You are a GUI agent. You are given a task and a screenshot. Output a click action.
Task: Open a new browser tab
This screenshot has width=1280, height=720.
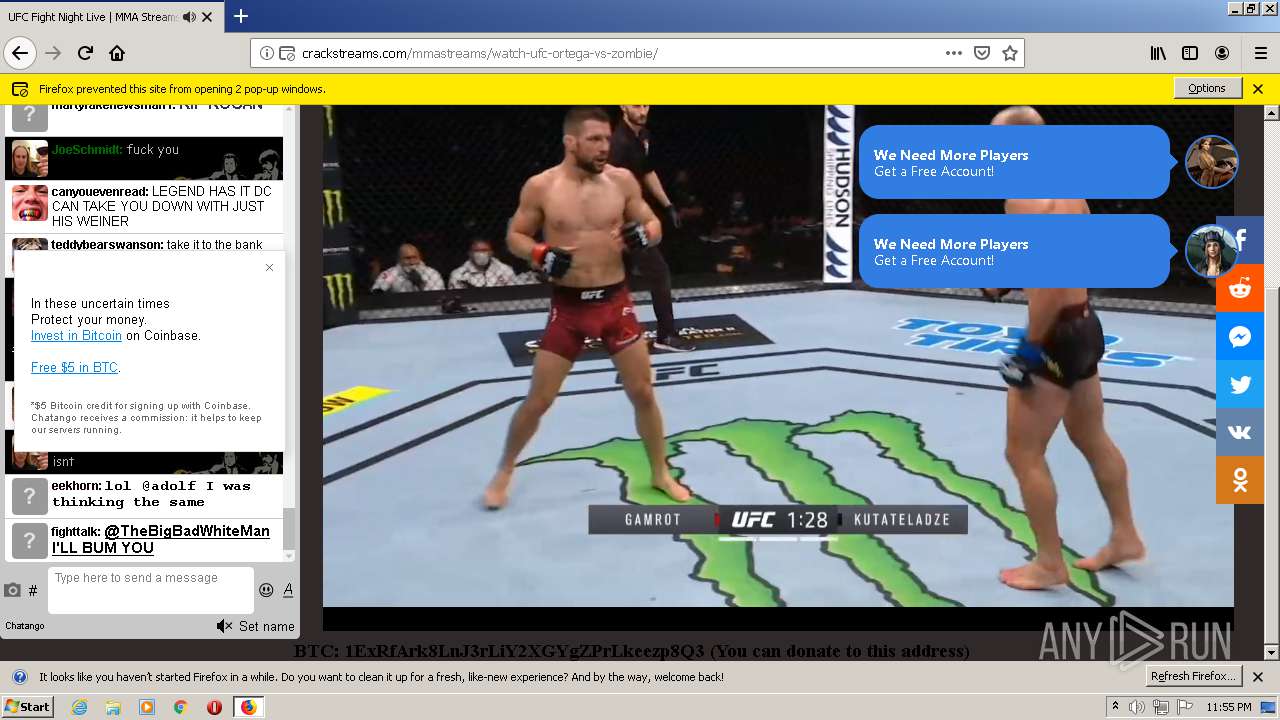point(241,16)
